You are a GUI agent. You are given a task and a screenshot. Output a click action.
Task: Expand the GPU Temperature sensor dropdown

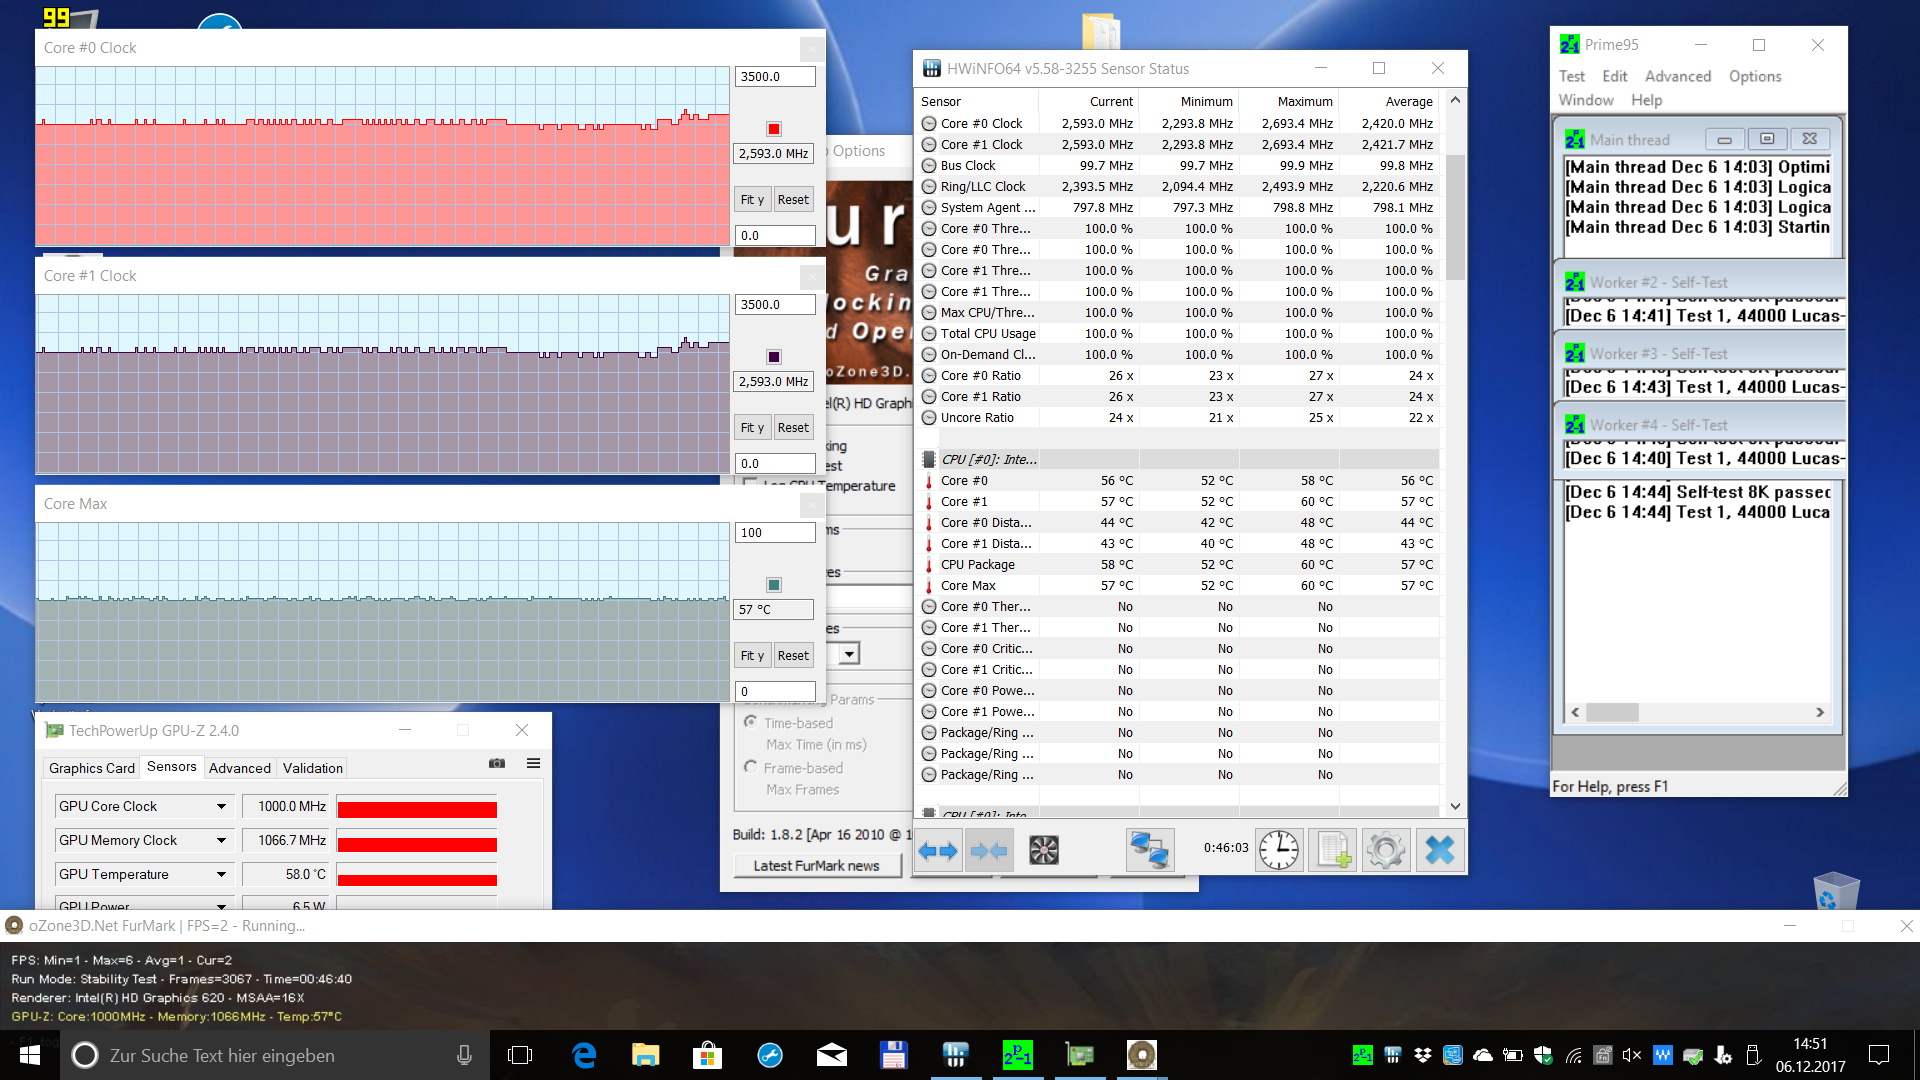point(221,875)
